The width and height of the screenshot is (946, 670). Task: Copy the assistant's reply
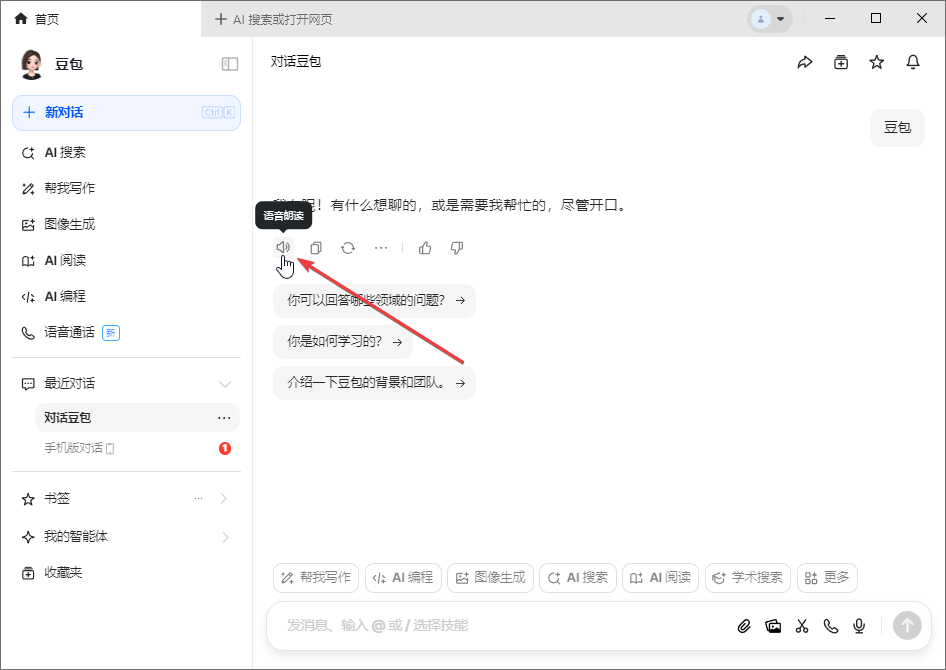coord(315,247)
